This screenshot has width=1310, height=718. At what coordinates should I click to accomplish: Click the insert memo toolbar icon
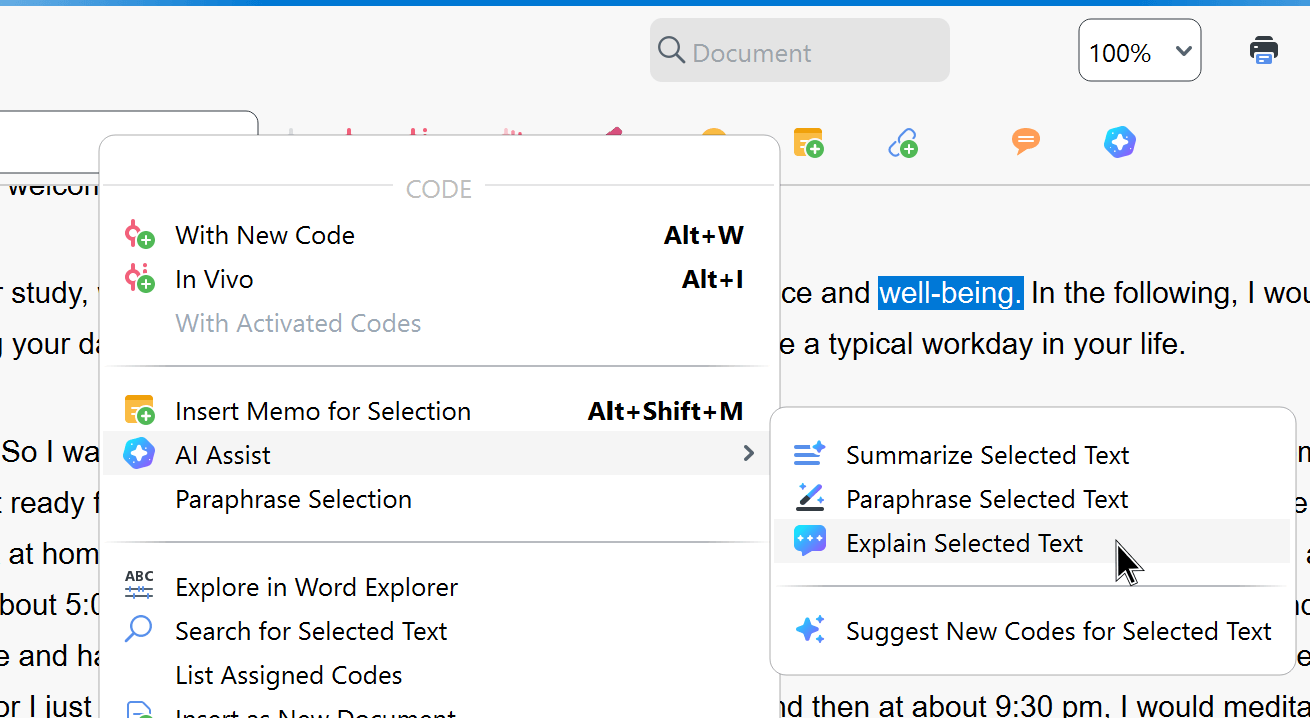[808, 142]
